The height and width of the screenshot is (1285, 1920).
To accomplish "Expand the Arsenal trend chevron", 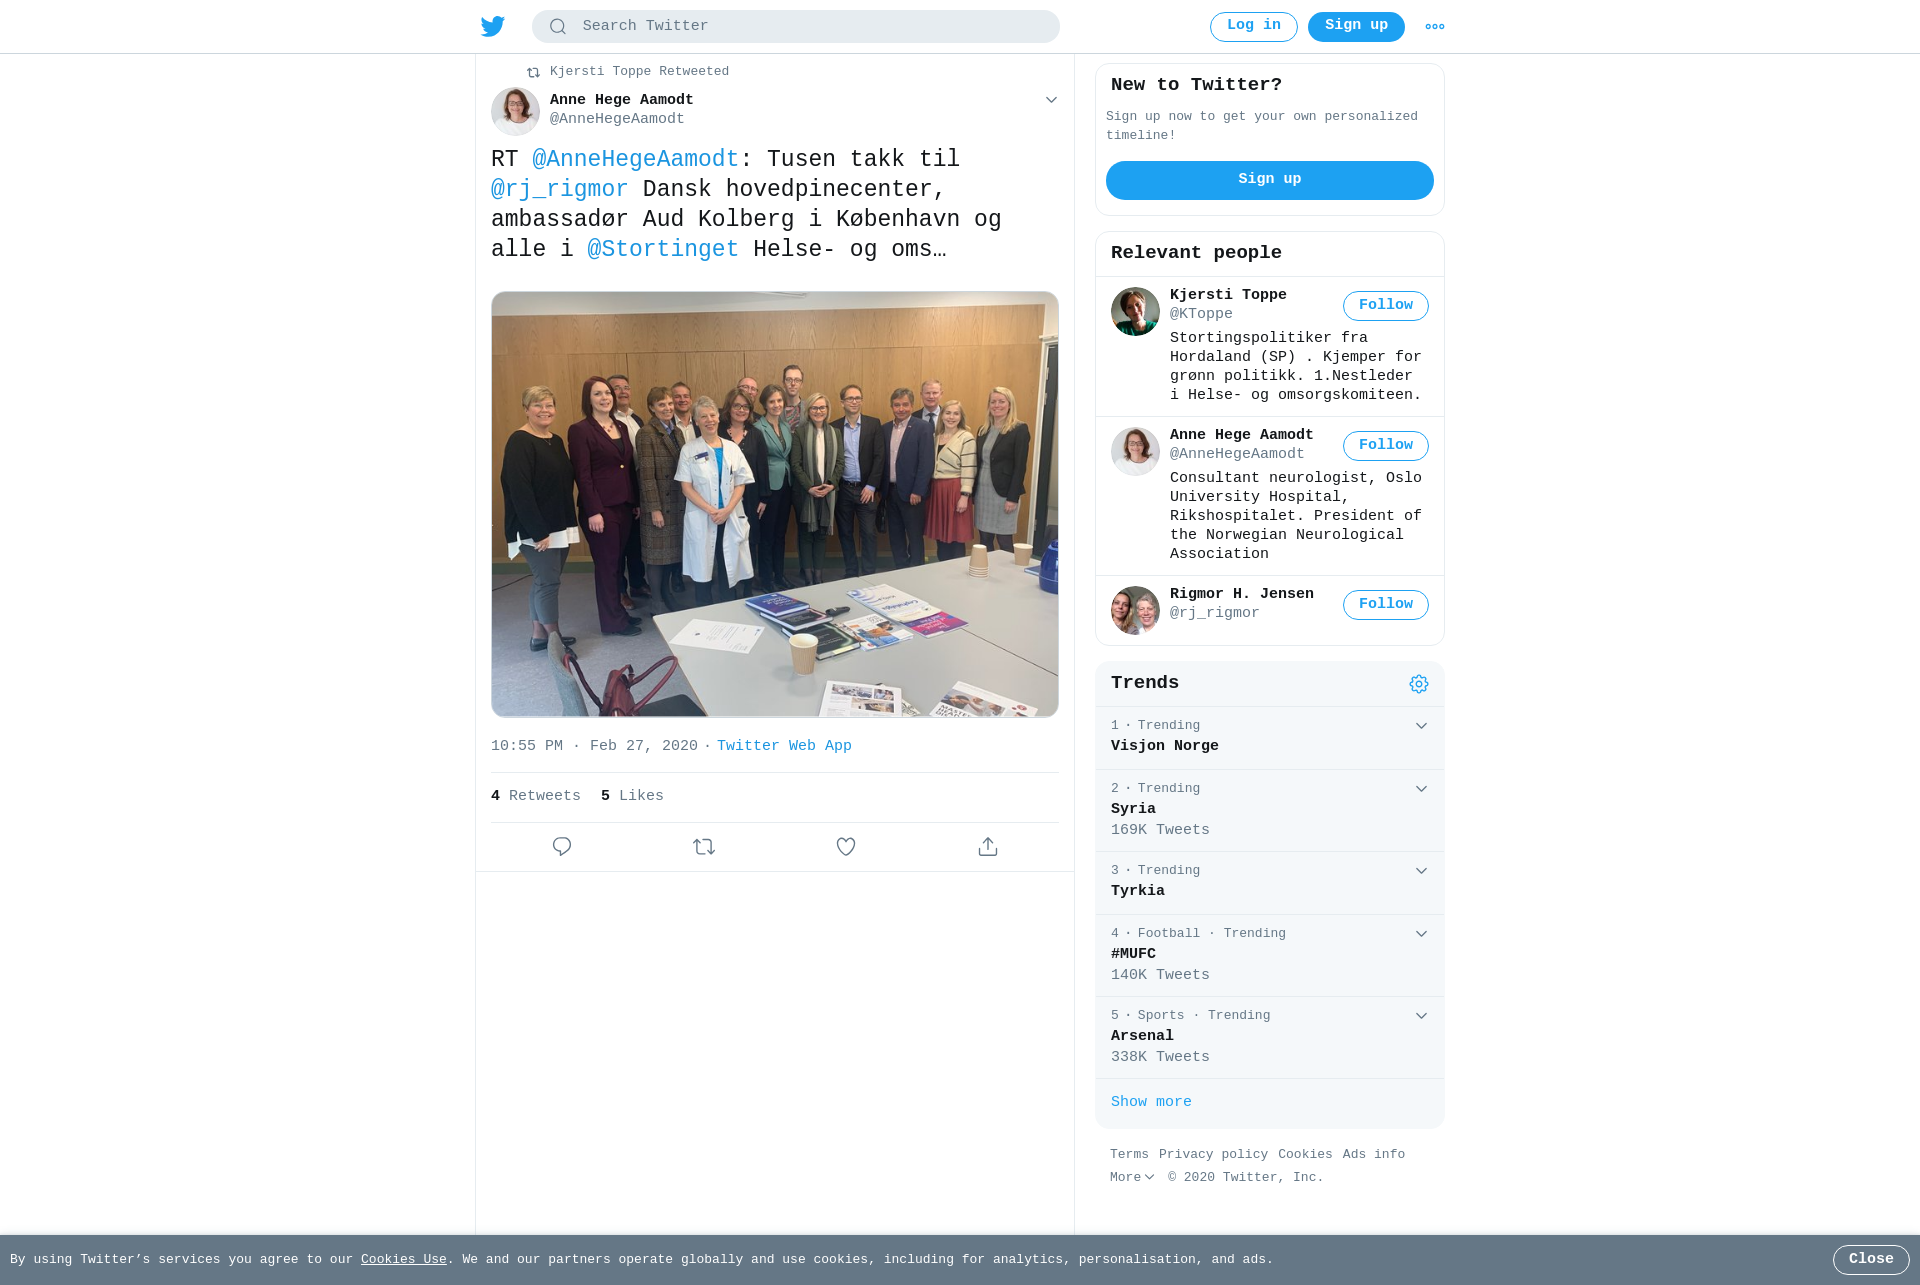I will point(1421,1016).
